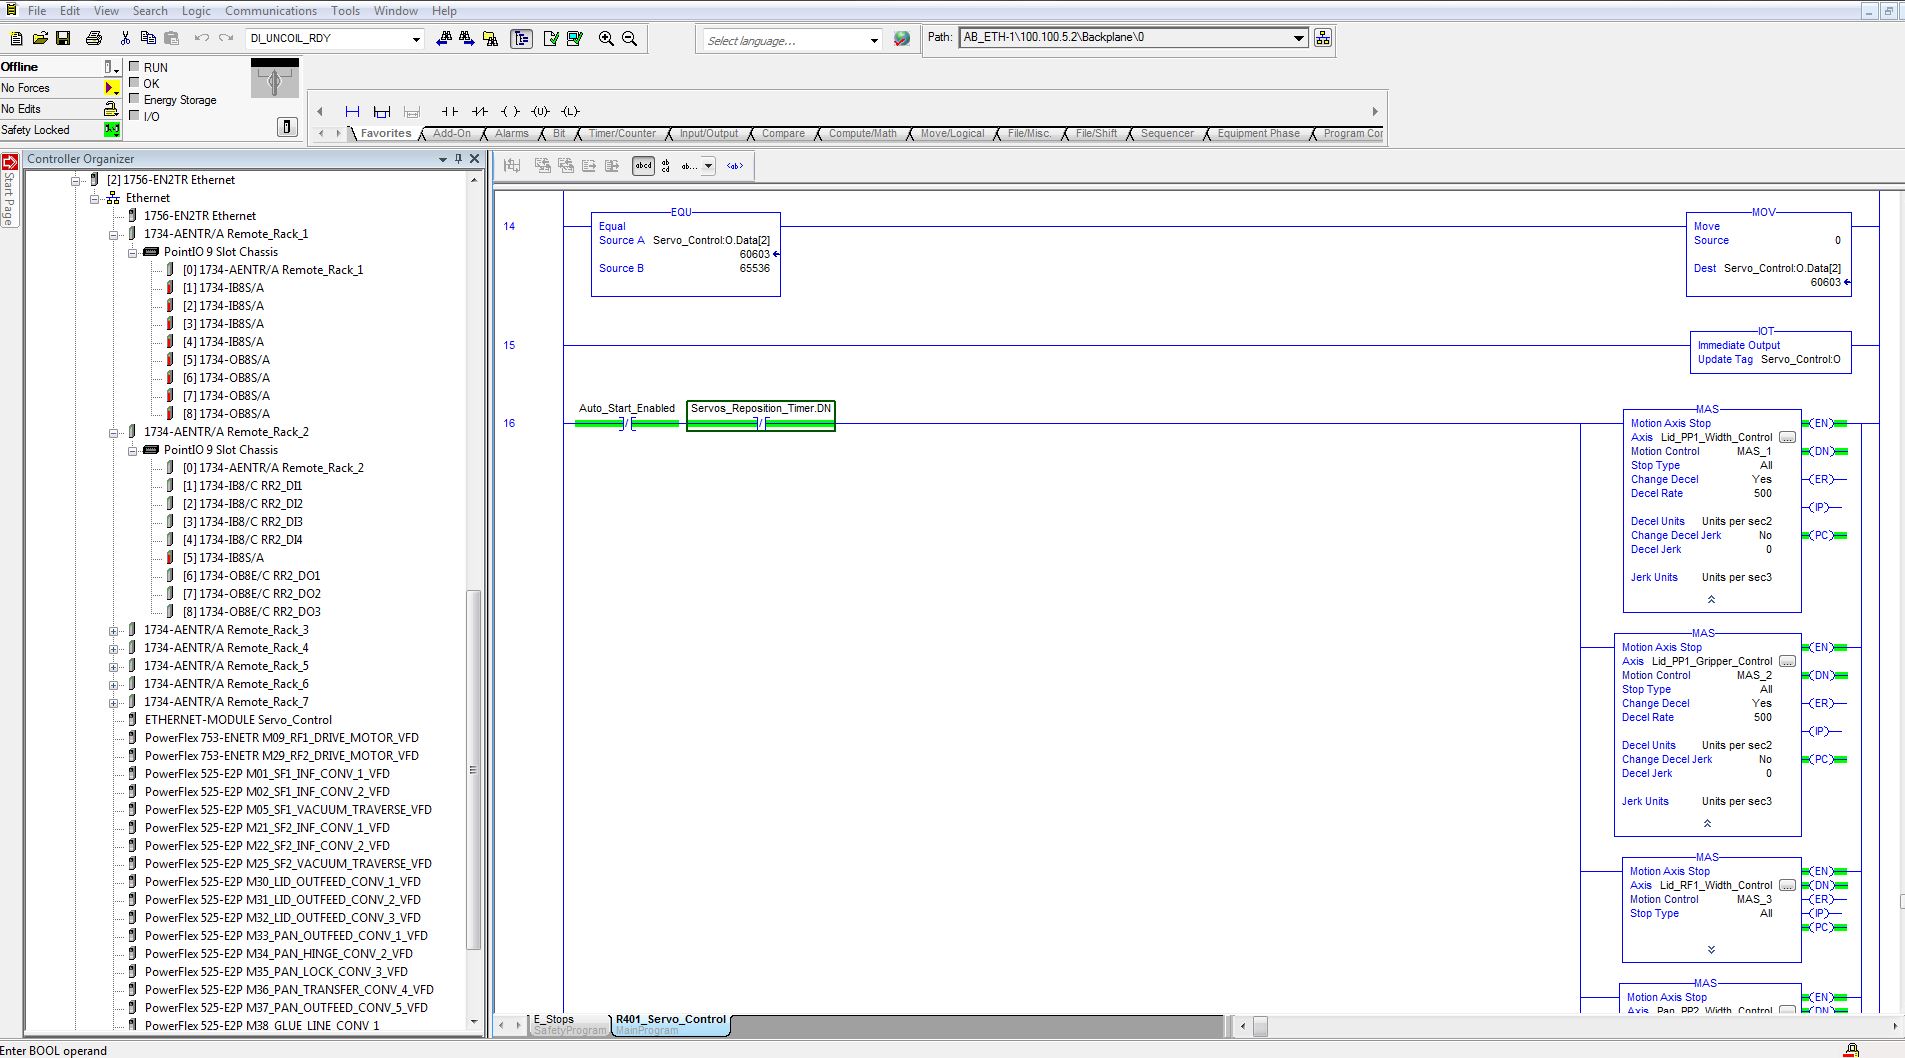Select the Move/Logical instruction tab
Screen dimensions: 1905x1058
pos(952,133)
